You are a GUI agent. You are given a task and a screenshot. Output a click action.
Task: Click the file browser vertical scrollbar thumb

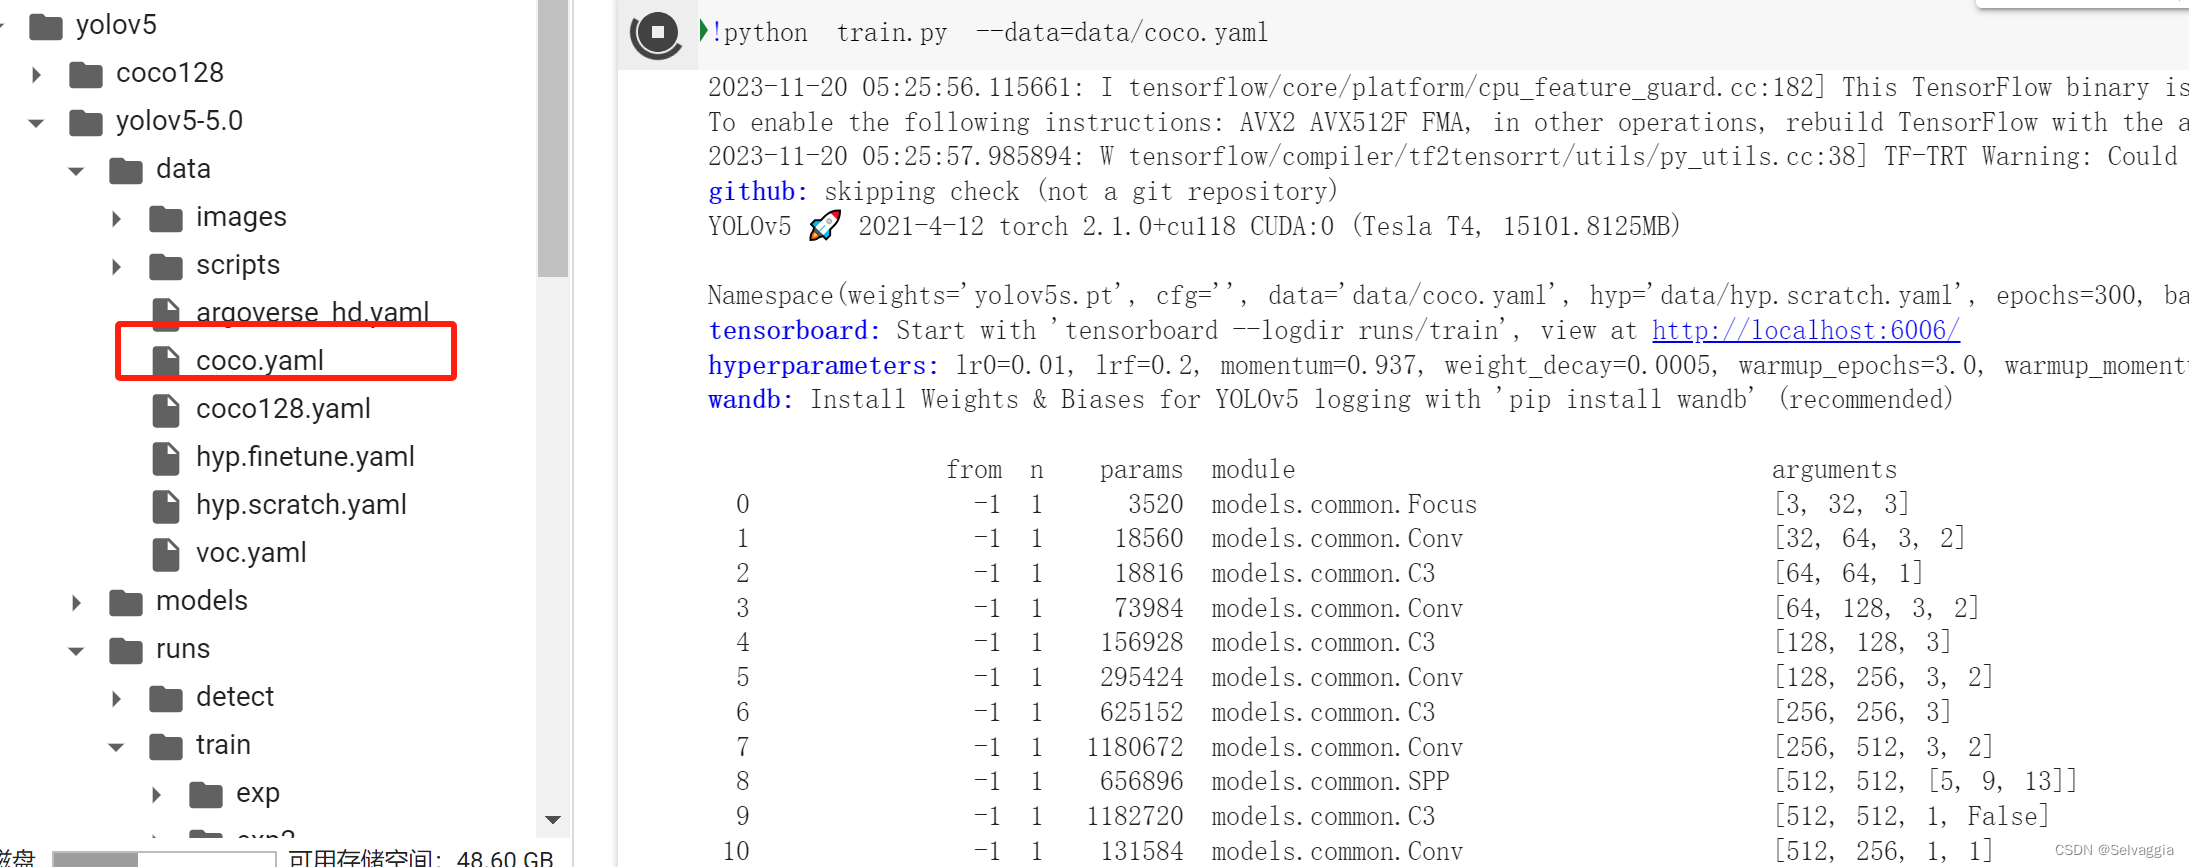coord(552,138)
